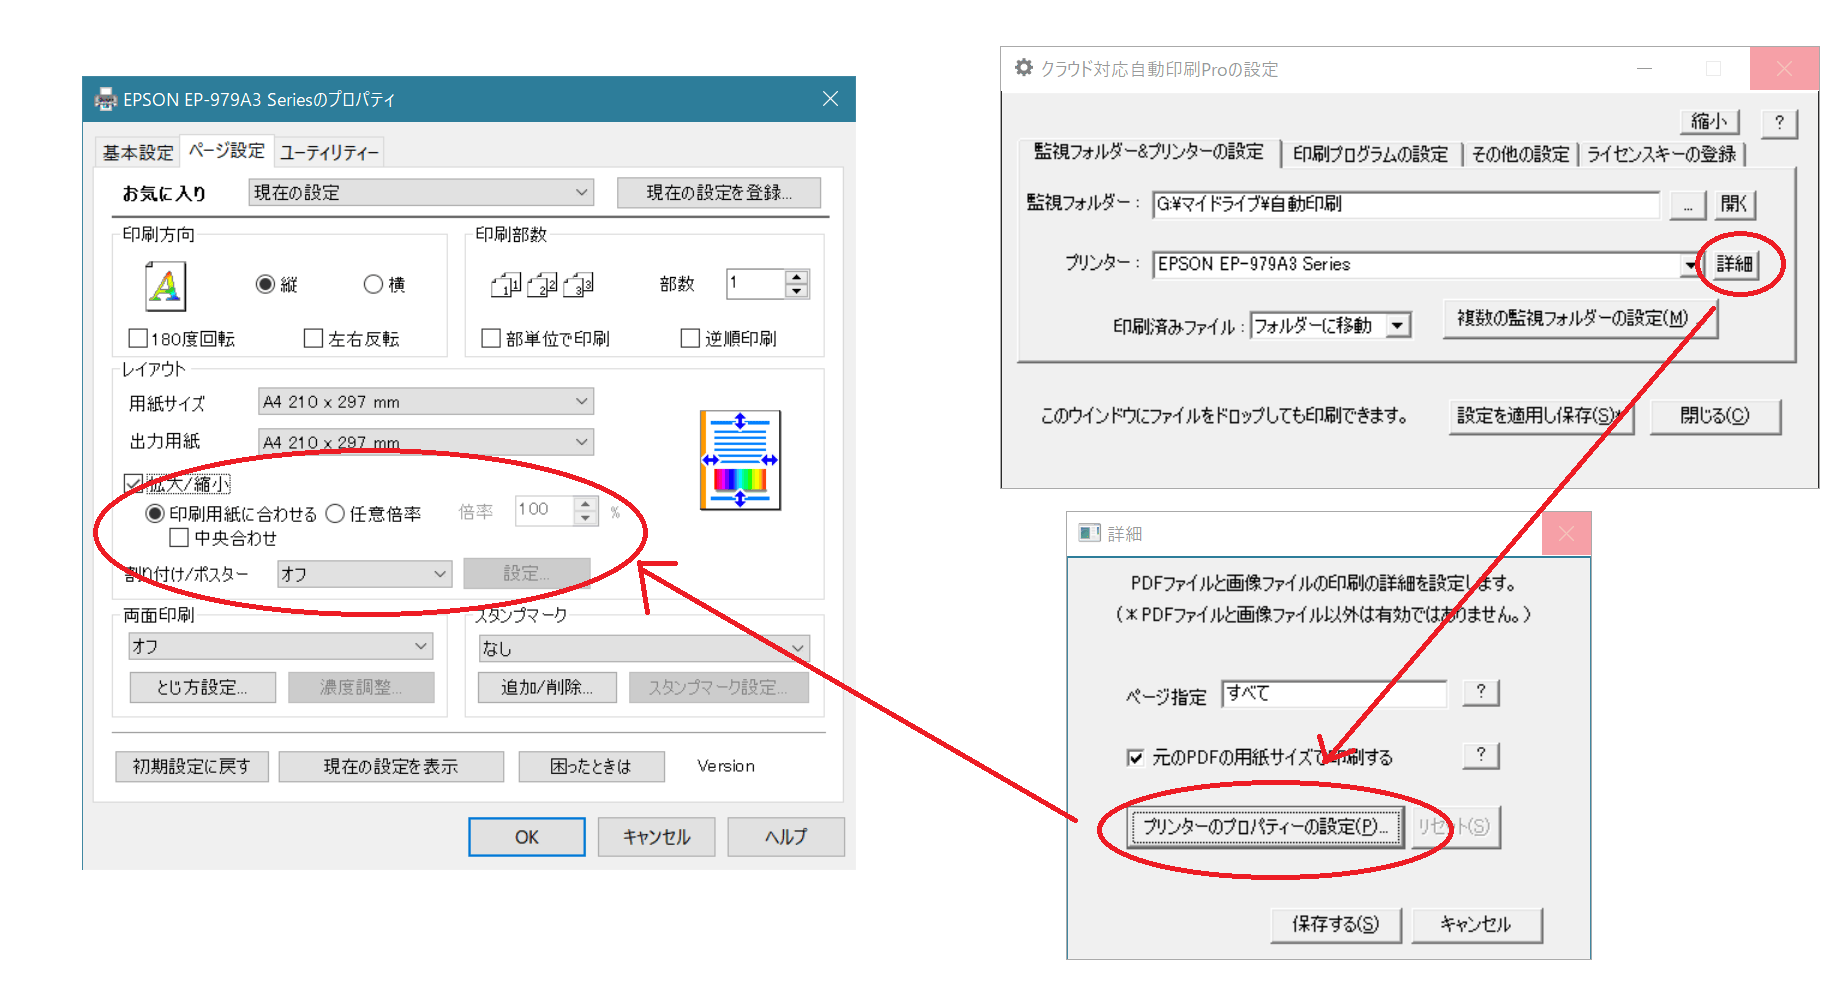Click the 開く open folder button
The width and height of the screenshot is (1830, 1001).
[1734, 205]
